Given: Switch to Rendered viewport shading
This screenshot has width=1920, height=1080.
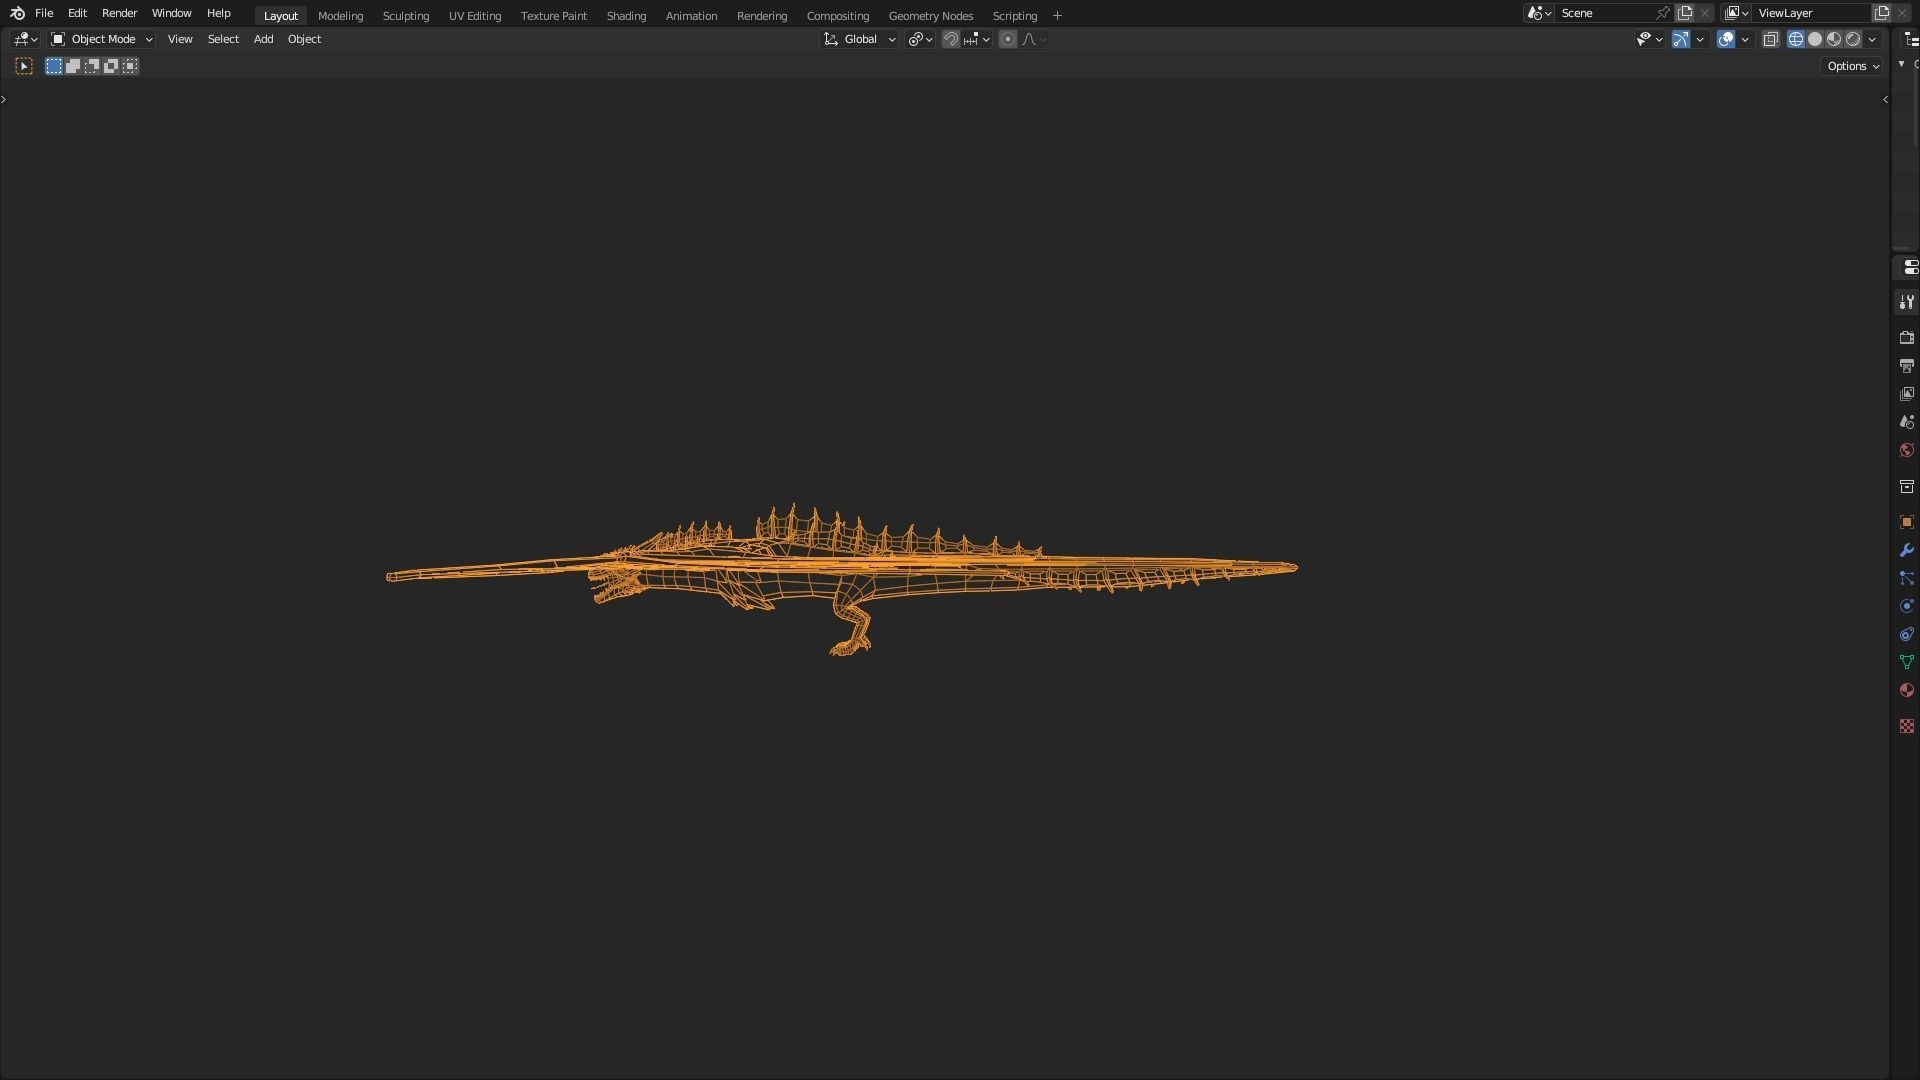Looking at the screenshot, I should point(1853,39).
